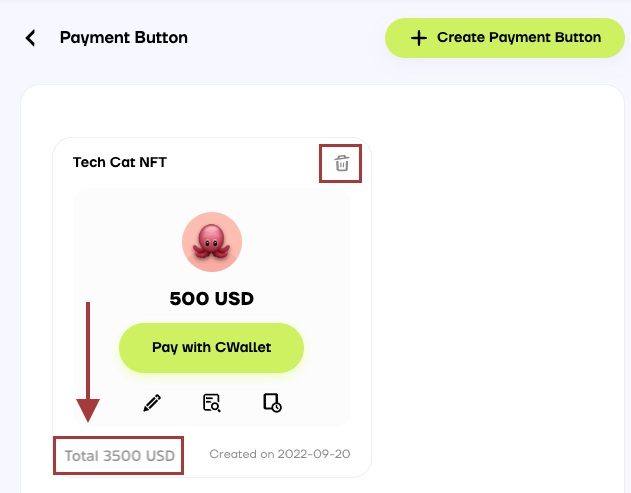Click the pink octopus avatar image
The width and height of the screenshot is (631, 493).
(x=211, y=242)
